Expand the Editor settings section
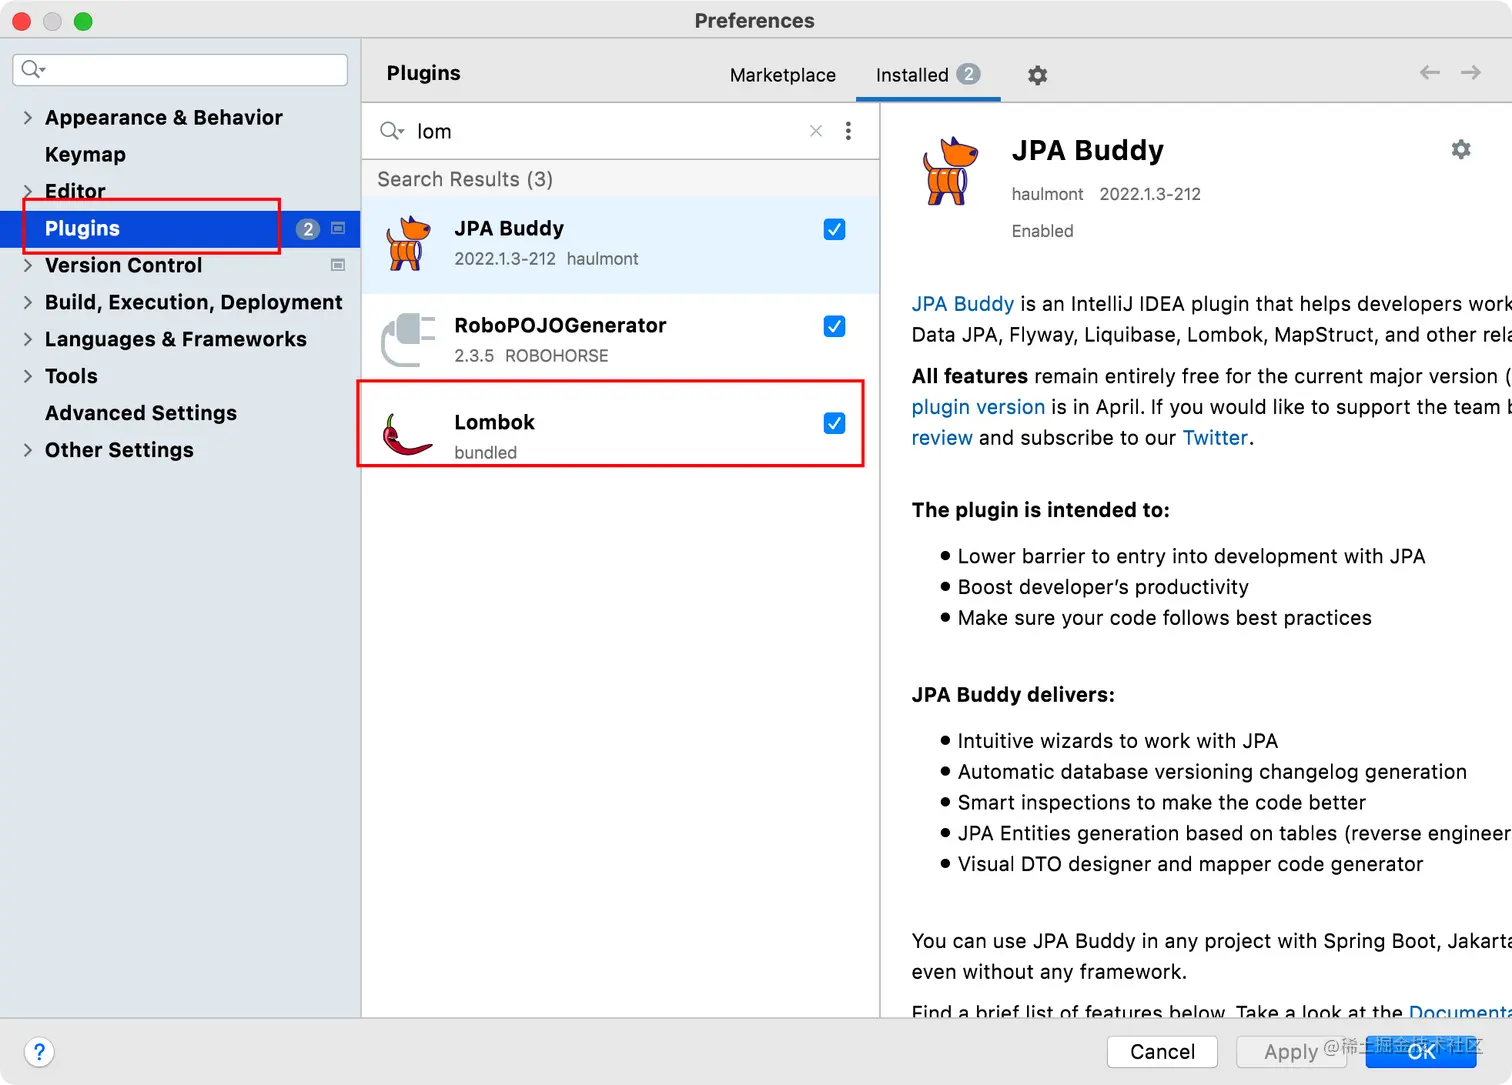Viewport: 1512px width, 1085px height. [x=28, y=190]
